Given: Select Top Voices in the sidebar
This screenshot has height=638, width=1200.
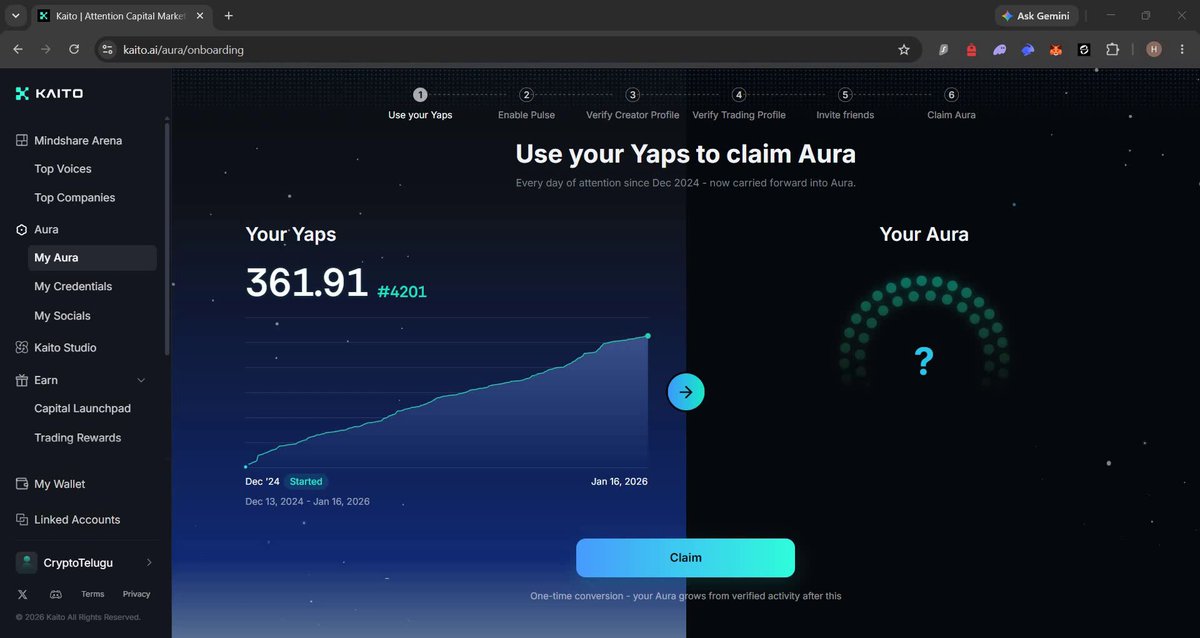Looking at the screenshot, I should coord(63,169).
